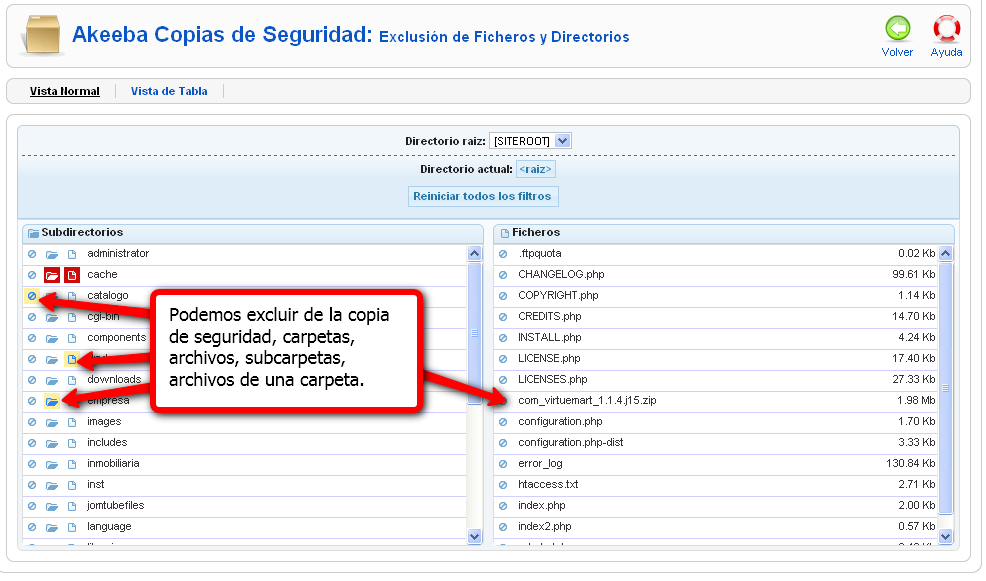The height and width of the screenshot is (581, 986).
Task: Click the Ficheros panel header
Action: (x=726, y=234)
